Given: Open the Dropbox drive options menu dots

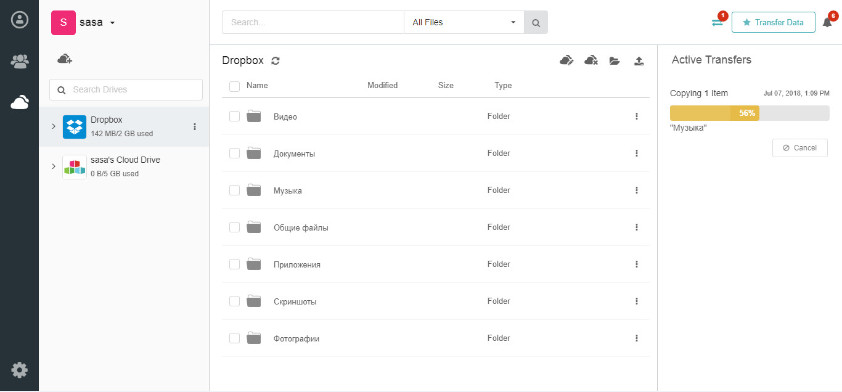Looking at the screenshot, I should pyautogui.click(x=194, y=127).
